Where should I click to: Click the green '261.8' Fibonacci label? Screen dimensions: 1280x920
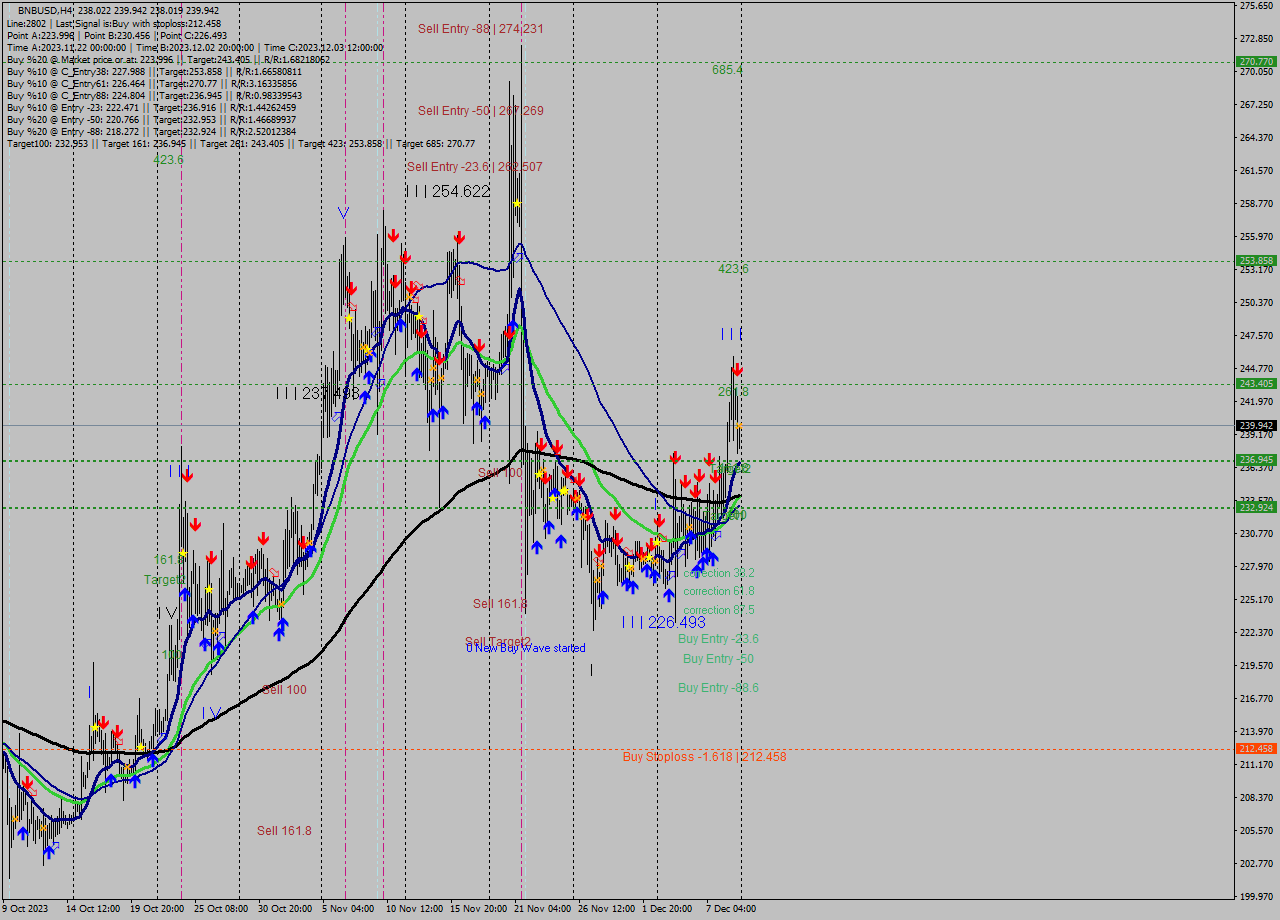(x=733, y=392)
